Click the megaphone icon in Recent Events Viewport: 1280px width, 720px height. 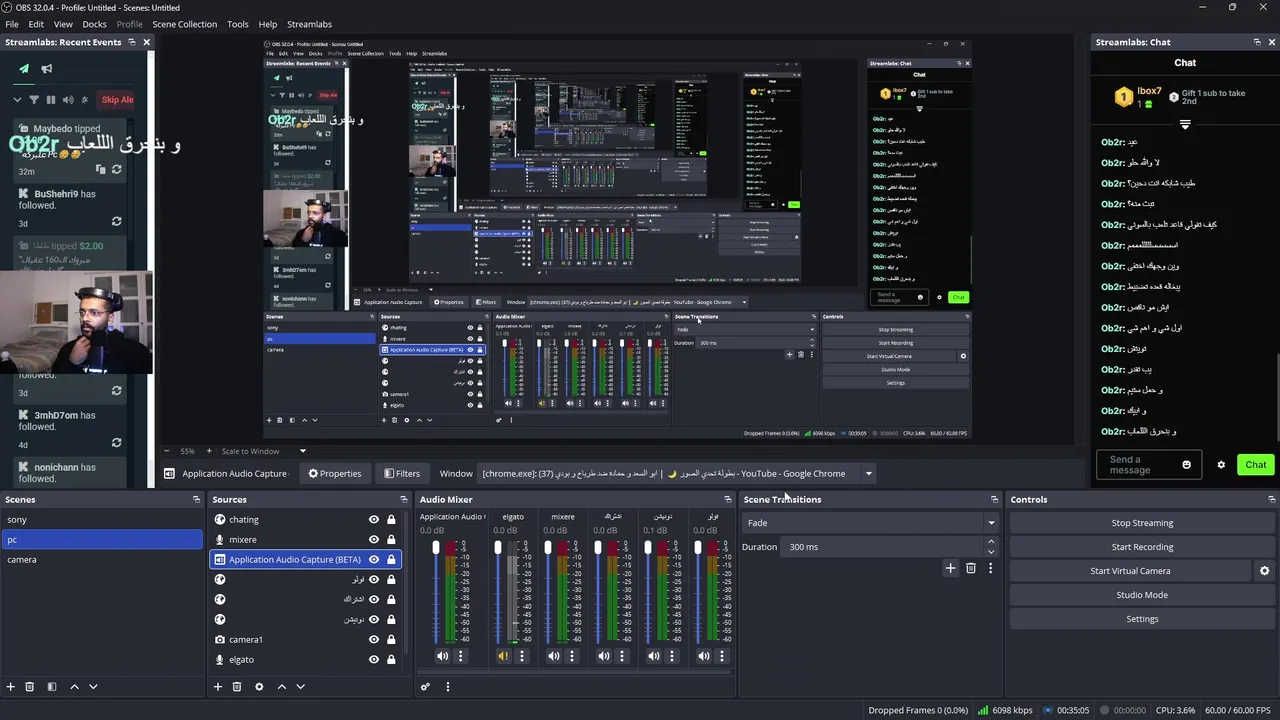point(46,69)
